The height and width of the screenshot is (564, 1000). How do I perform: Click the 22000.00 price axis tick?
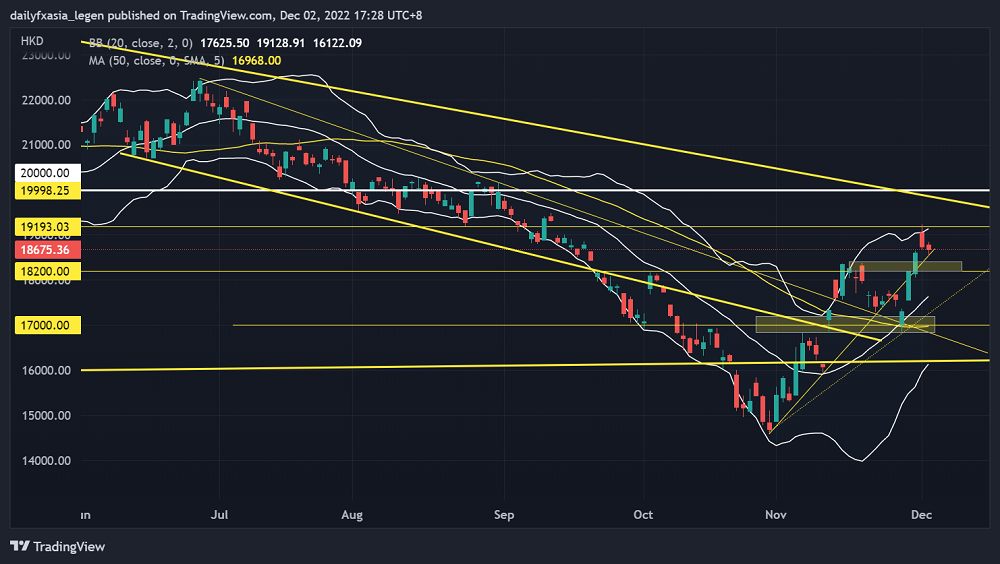click(46, 100)
